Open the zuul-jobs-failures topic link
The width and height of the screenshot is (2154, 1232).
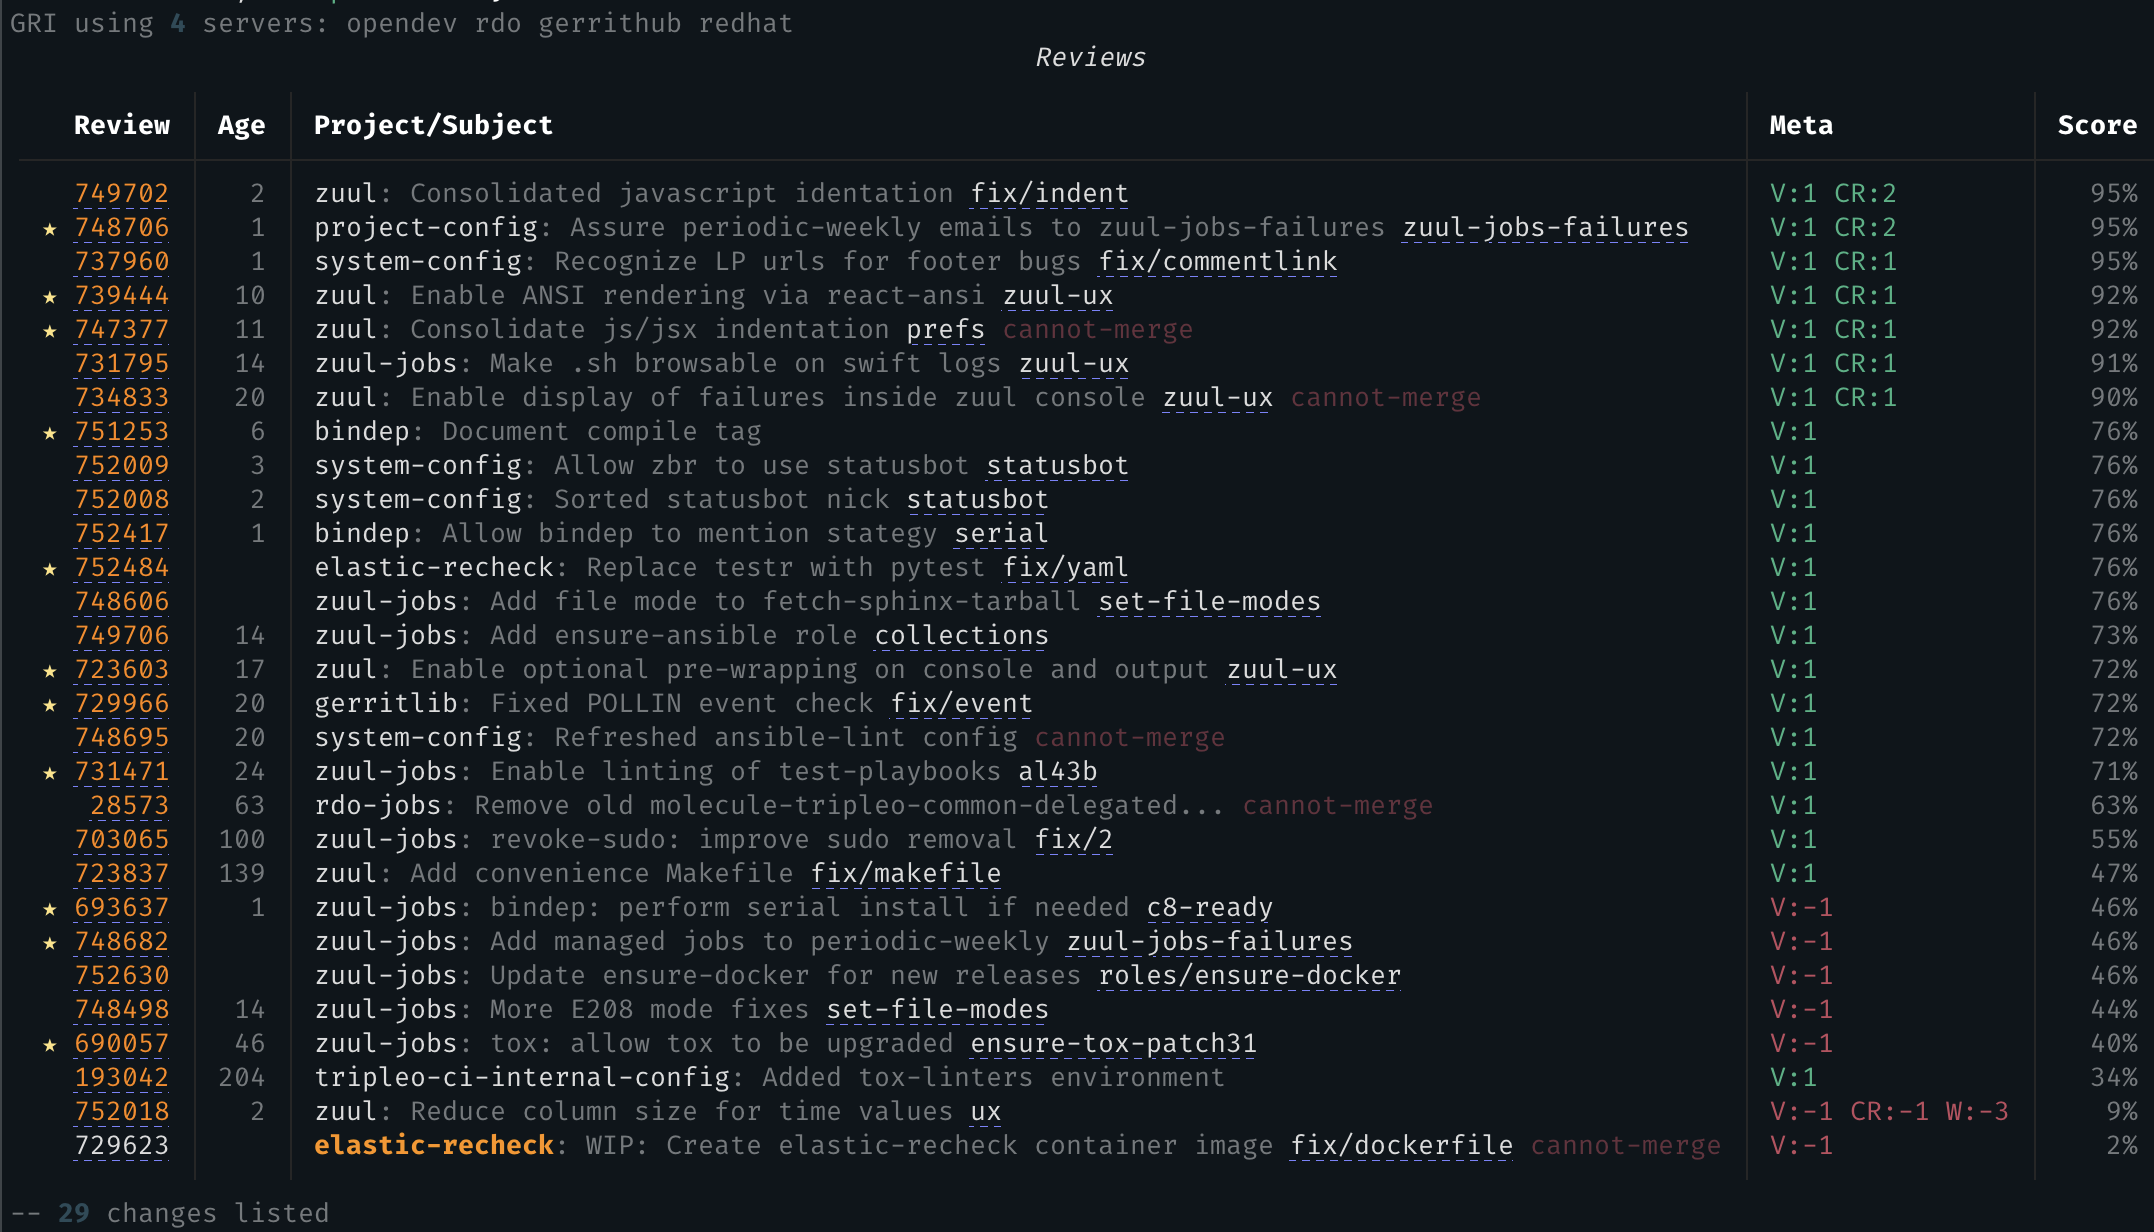1543,227
